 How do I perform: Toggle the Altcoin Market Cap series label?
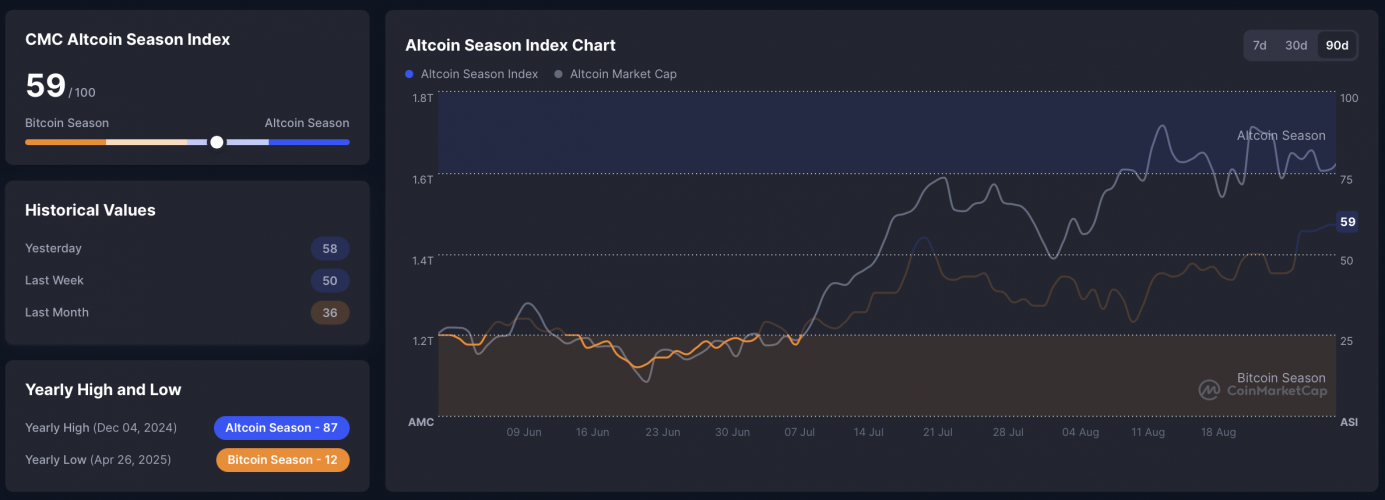coord(623,74)
